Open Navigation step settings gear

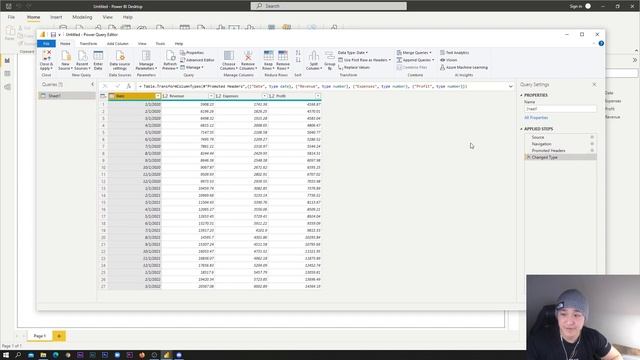[x=592, y=144]
